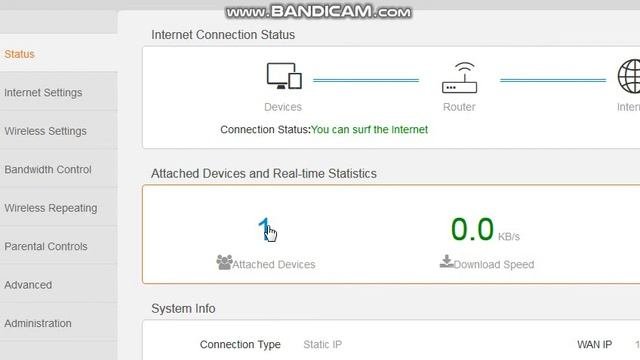Click the attached devices count number 1
Image resolution: width=640 pixels, height=360 pixels.
(264, 229)
